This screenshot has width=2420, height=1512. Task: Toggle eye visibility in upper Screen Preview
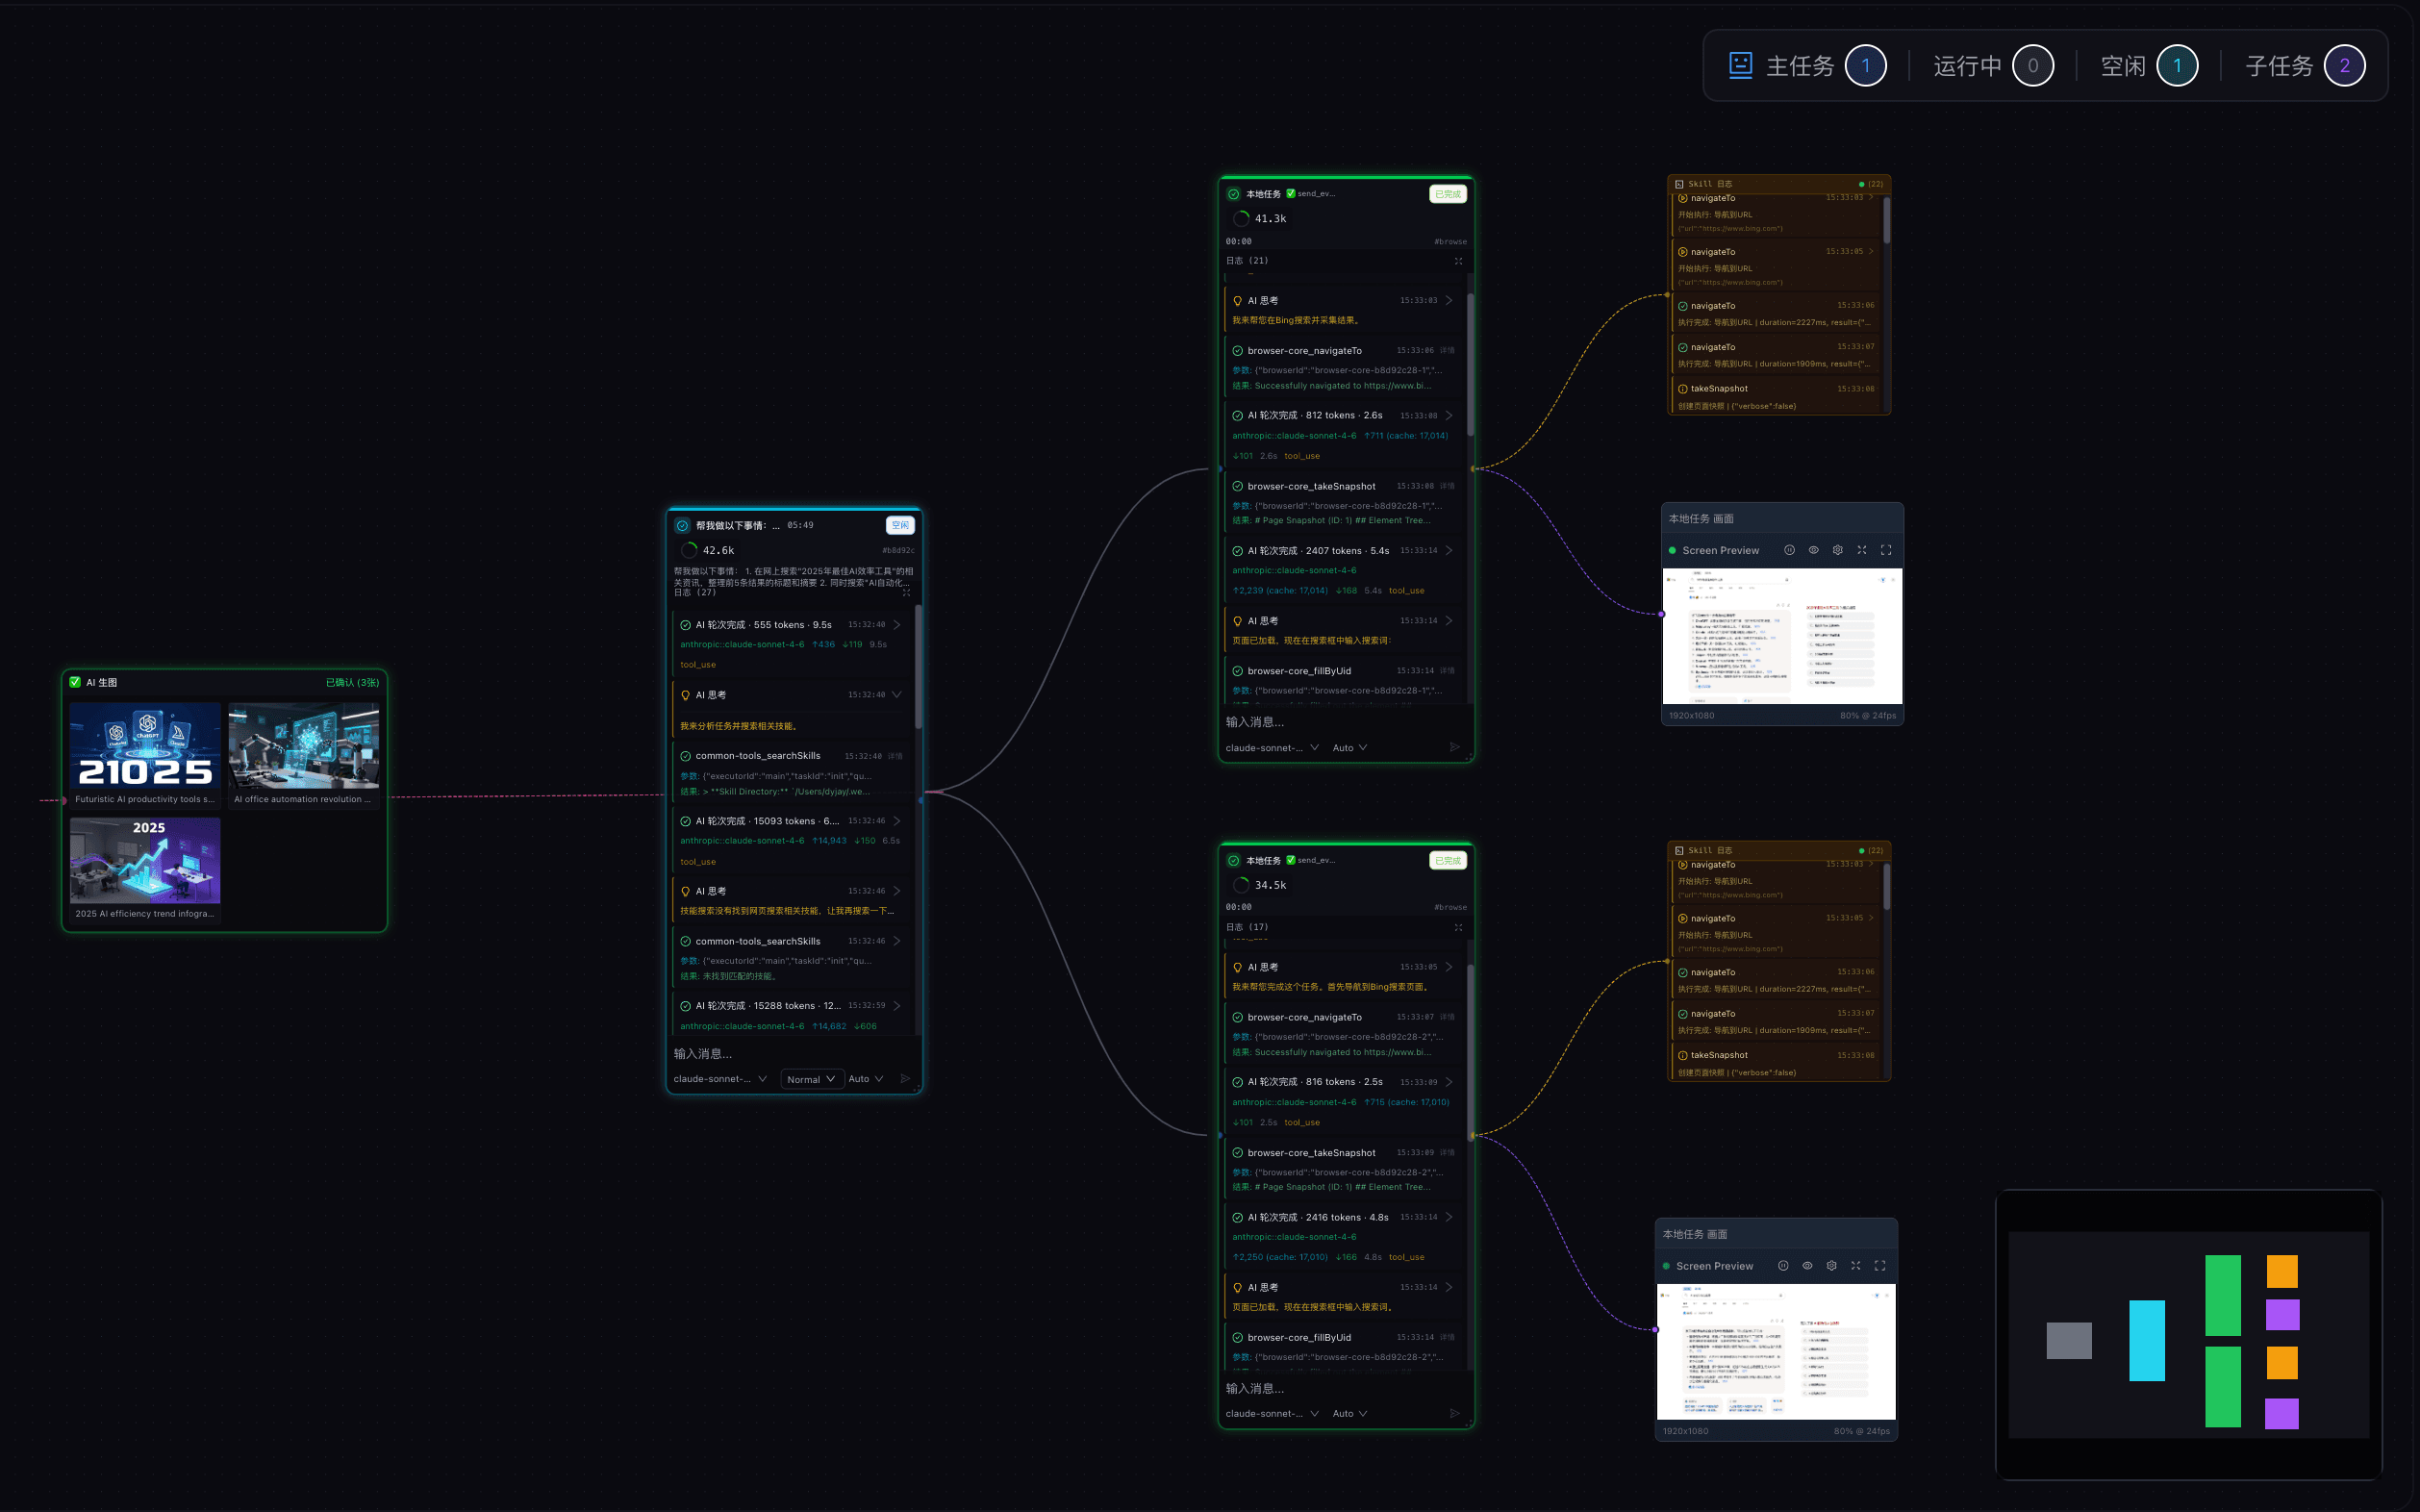(x=1813, y=550)
